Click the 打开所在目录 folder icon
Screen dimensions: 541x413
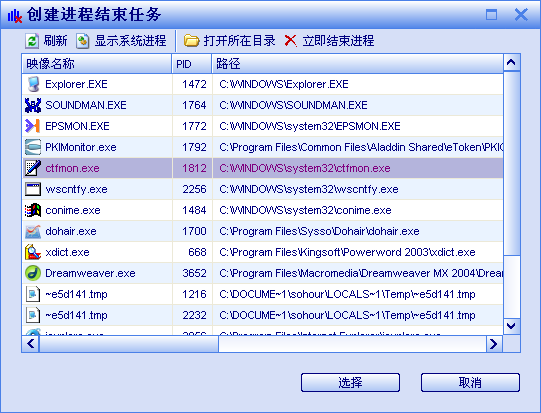pyautogui.click(x=191, y=41)
